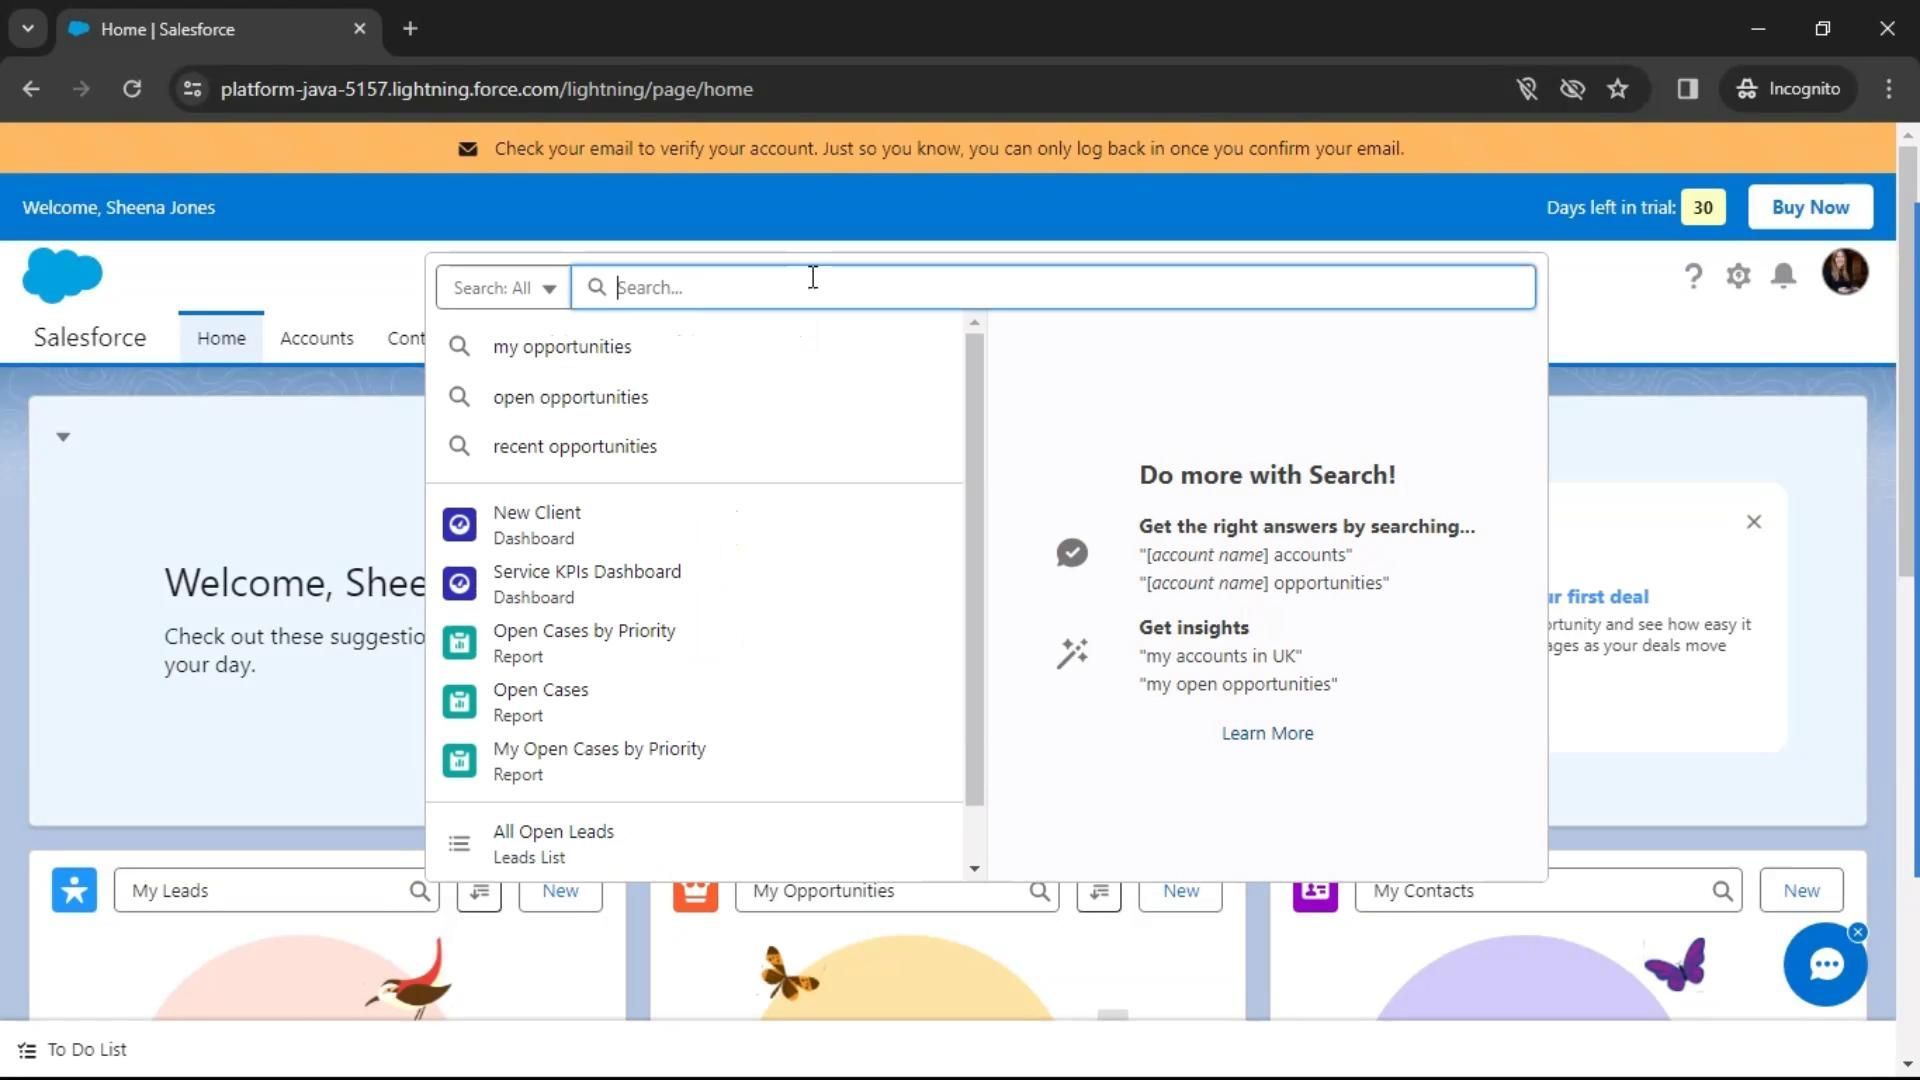Click the New Client dashboard icon

[459, 525]
